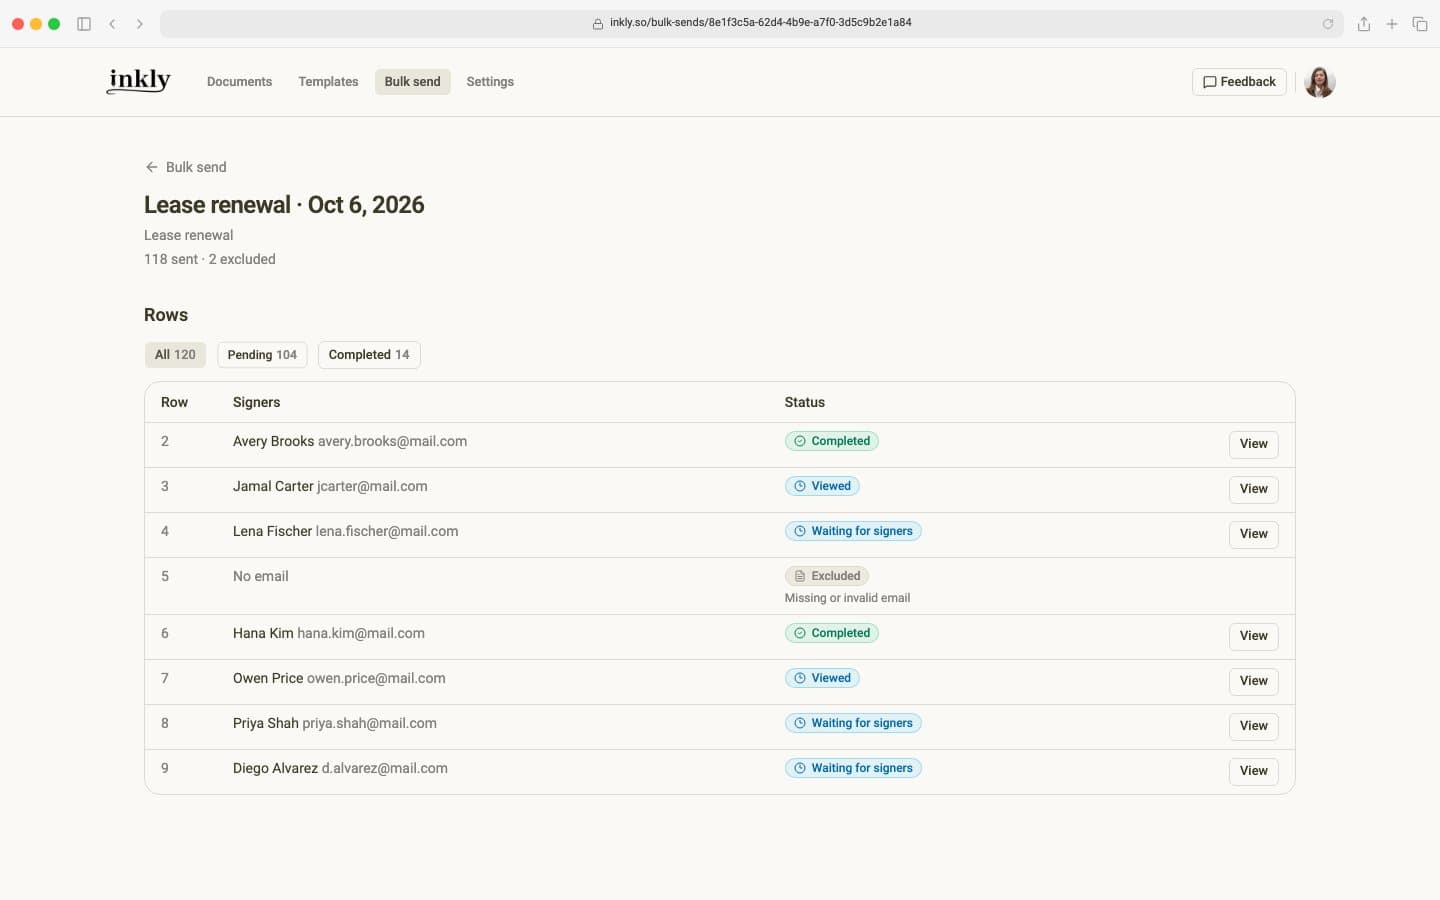Click Viewed status badge for Jamal Carter

tap(822, 486)
